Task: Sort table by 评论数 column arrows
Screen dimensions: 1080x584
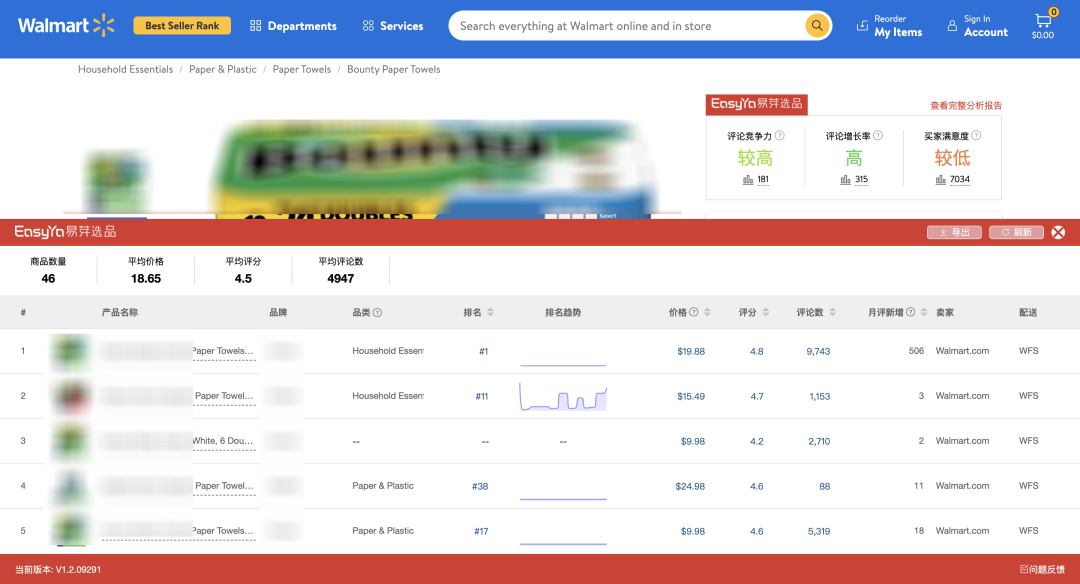Action: [832, 312]
